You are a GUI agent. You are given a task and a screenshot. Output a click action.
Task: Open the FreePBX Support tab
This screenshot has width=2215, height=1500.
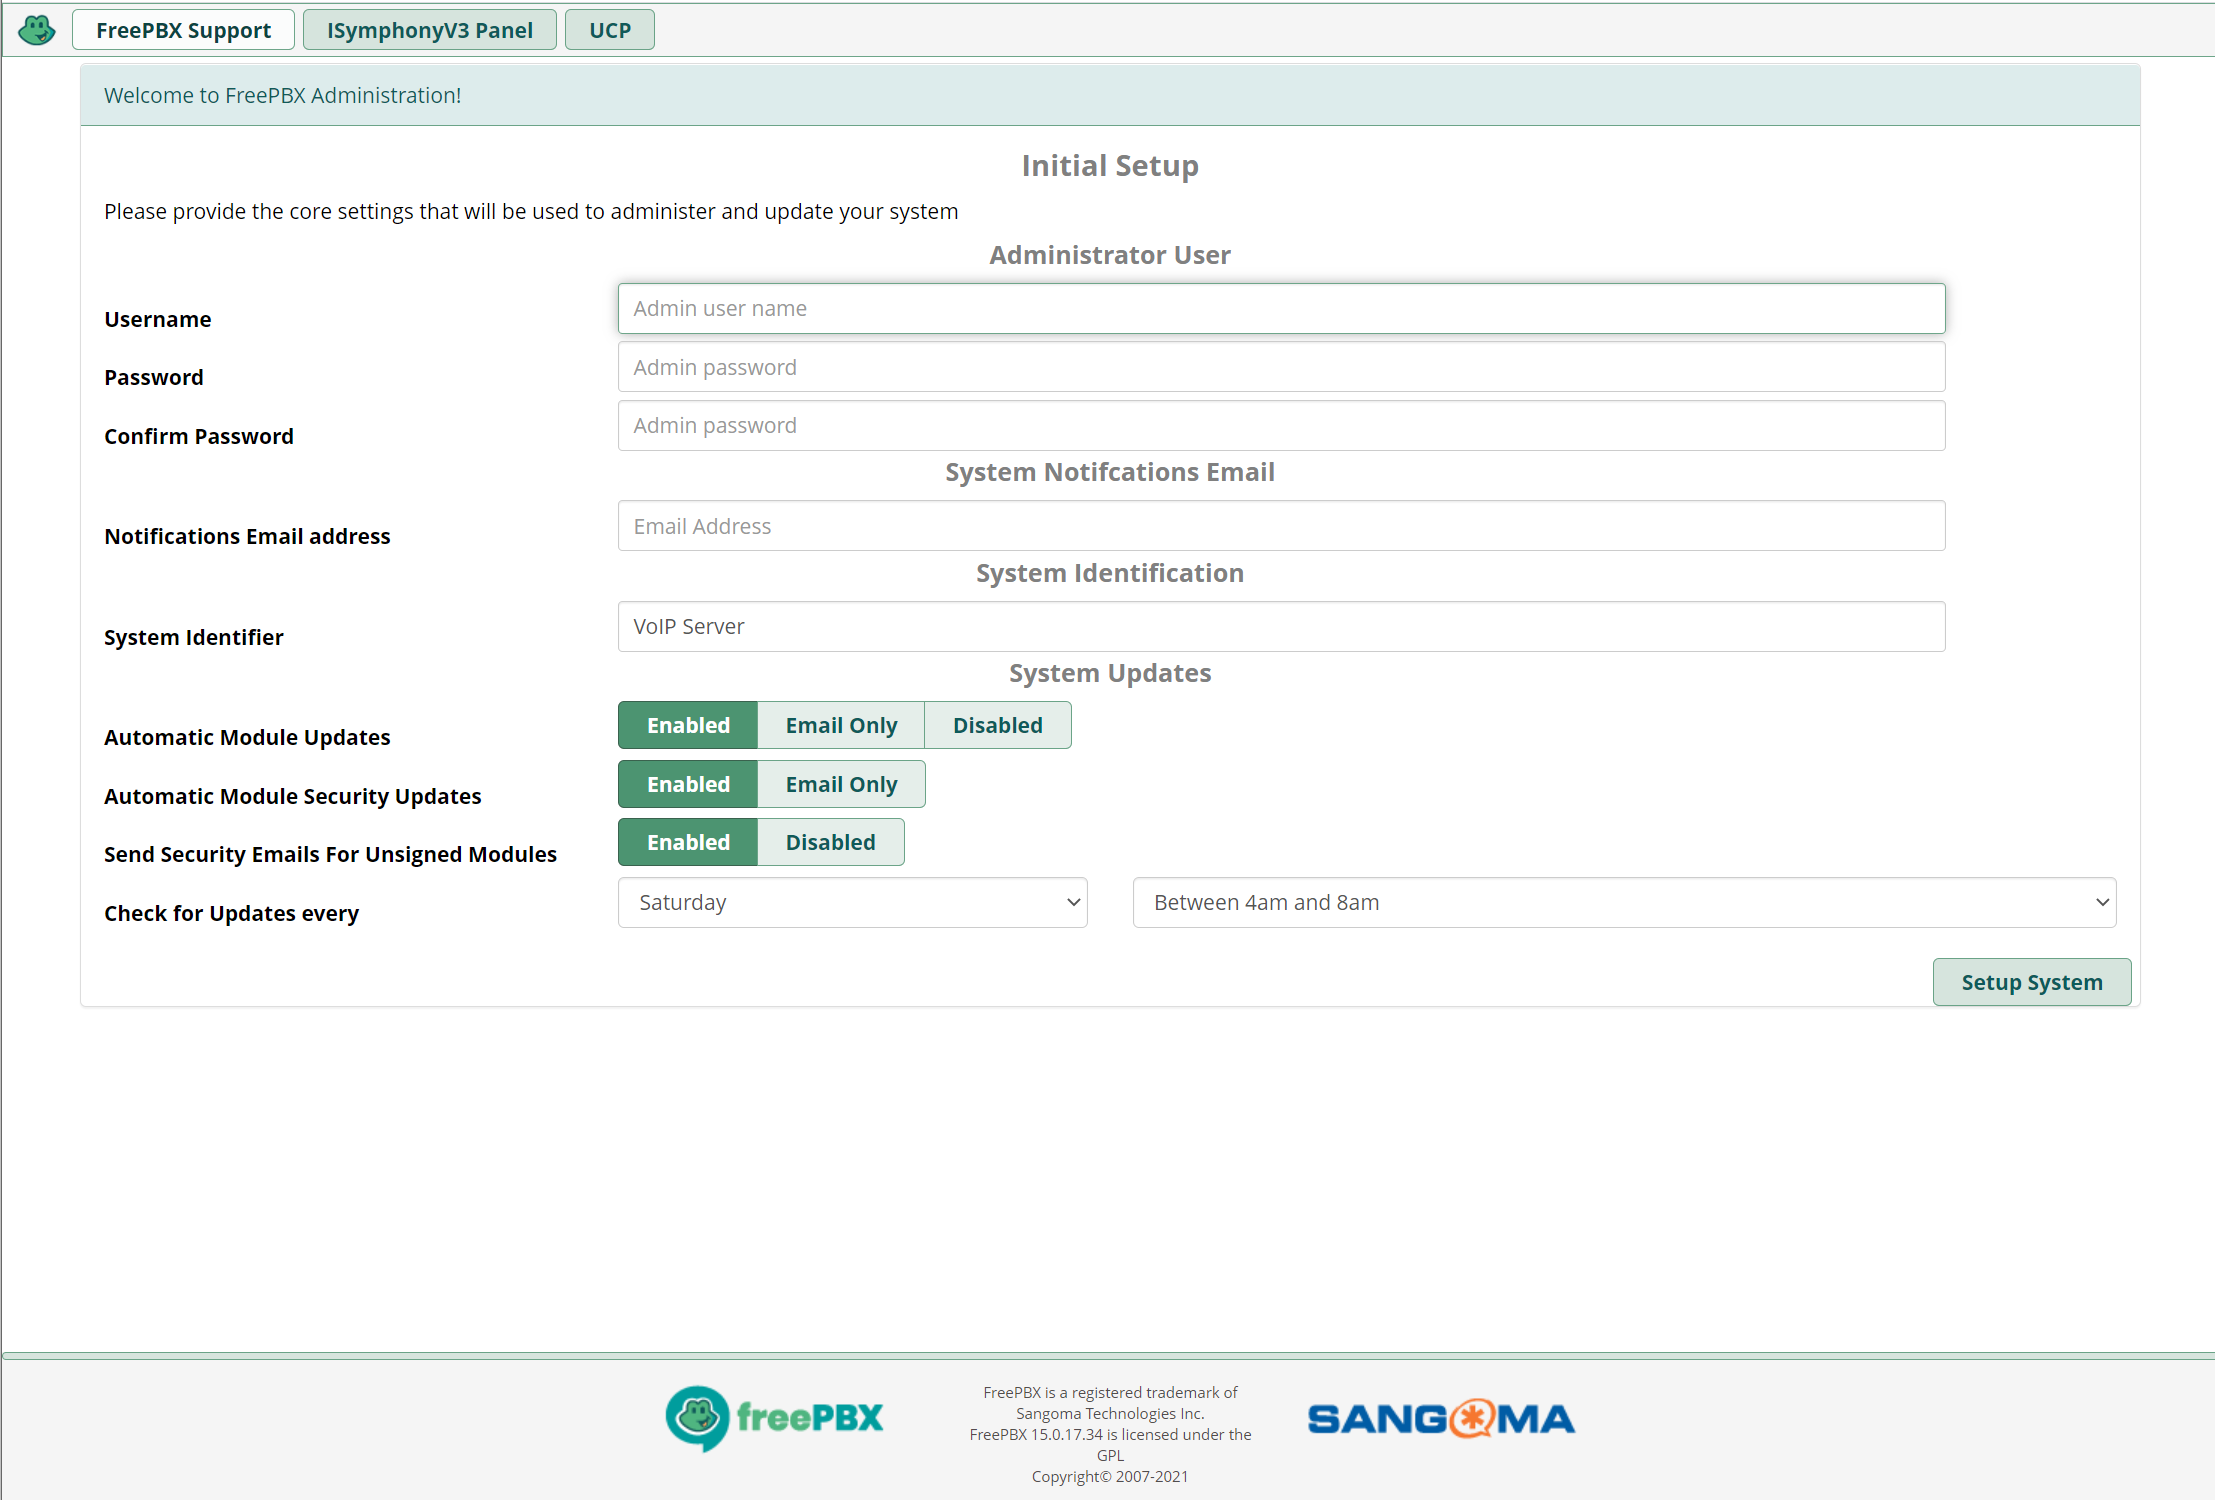pos(183,30)
